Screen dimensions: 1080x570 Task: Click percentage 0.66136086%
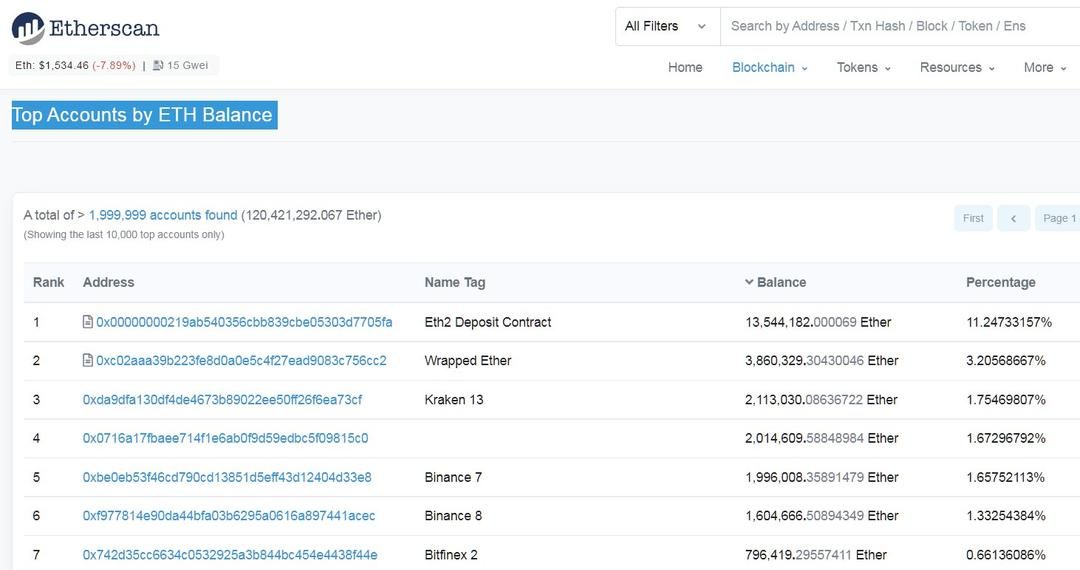pos(1006,555)
